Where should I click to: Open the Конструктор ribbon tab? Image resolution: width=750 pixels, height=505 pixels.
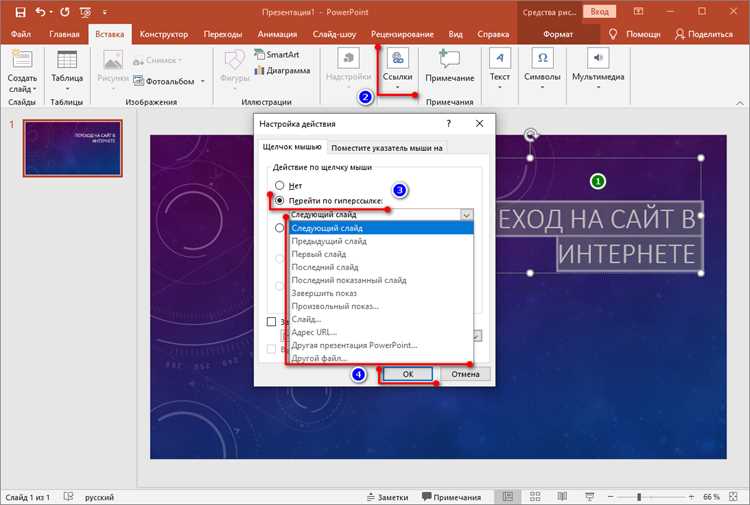point(164,34)
